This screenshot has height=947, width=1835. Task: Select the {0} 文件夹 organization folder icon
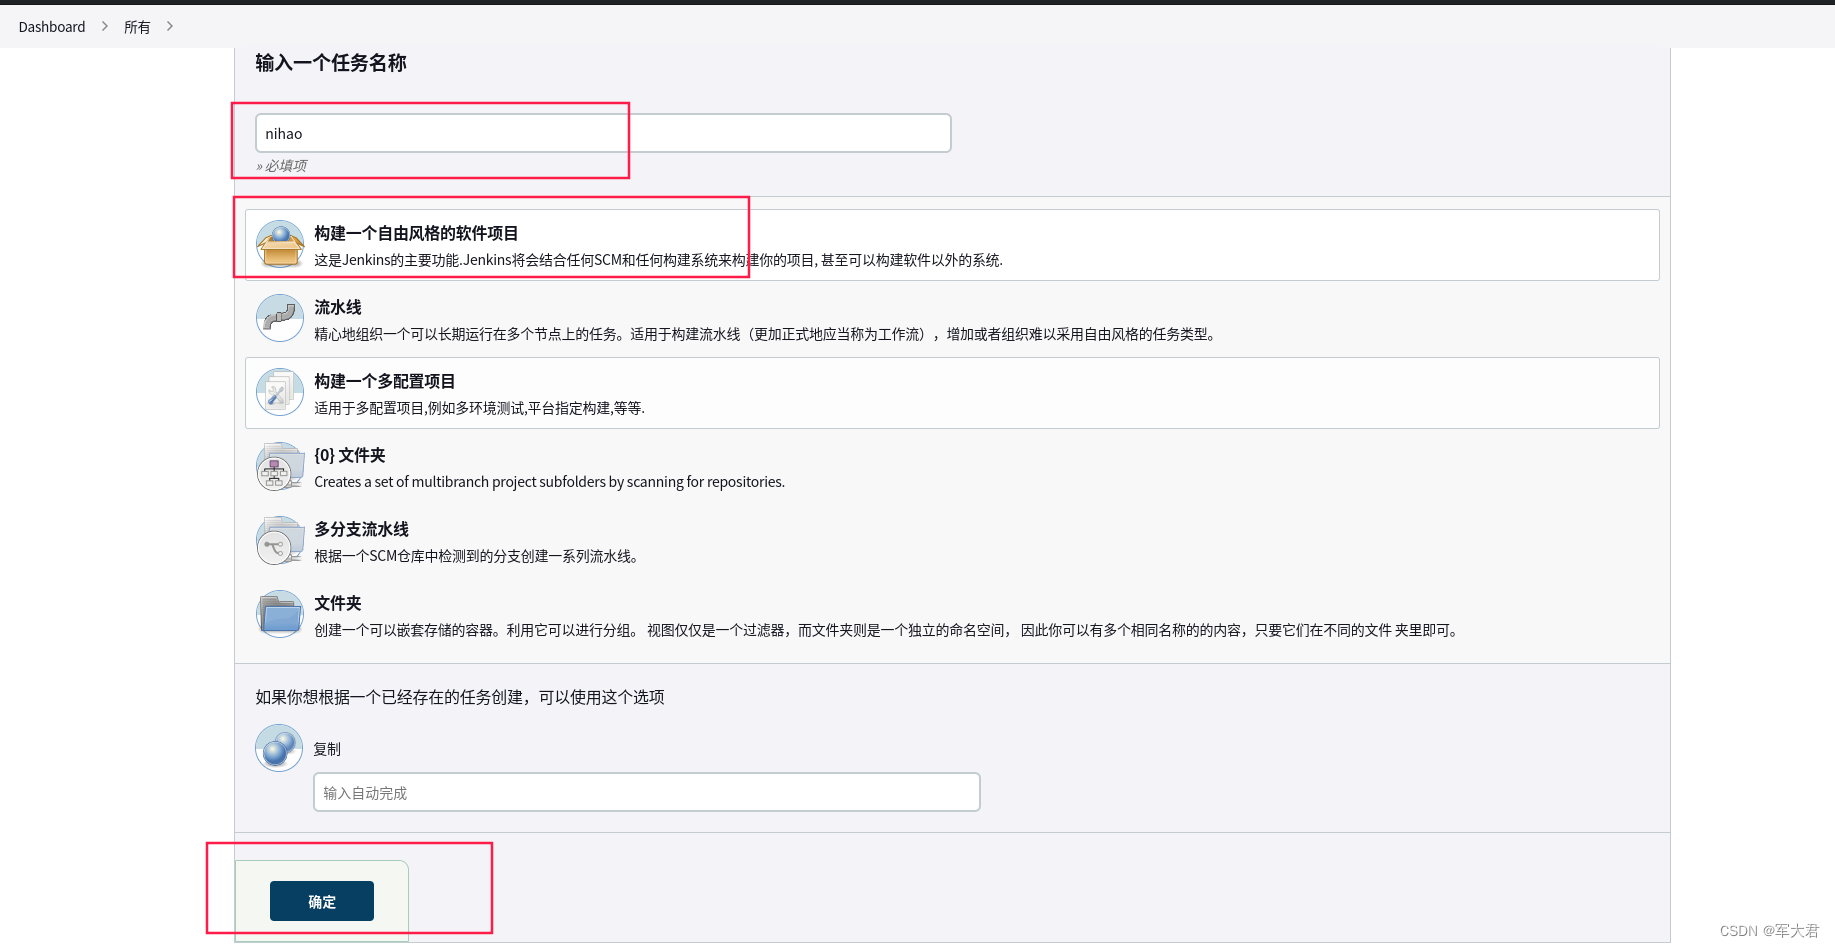(280, 466)
